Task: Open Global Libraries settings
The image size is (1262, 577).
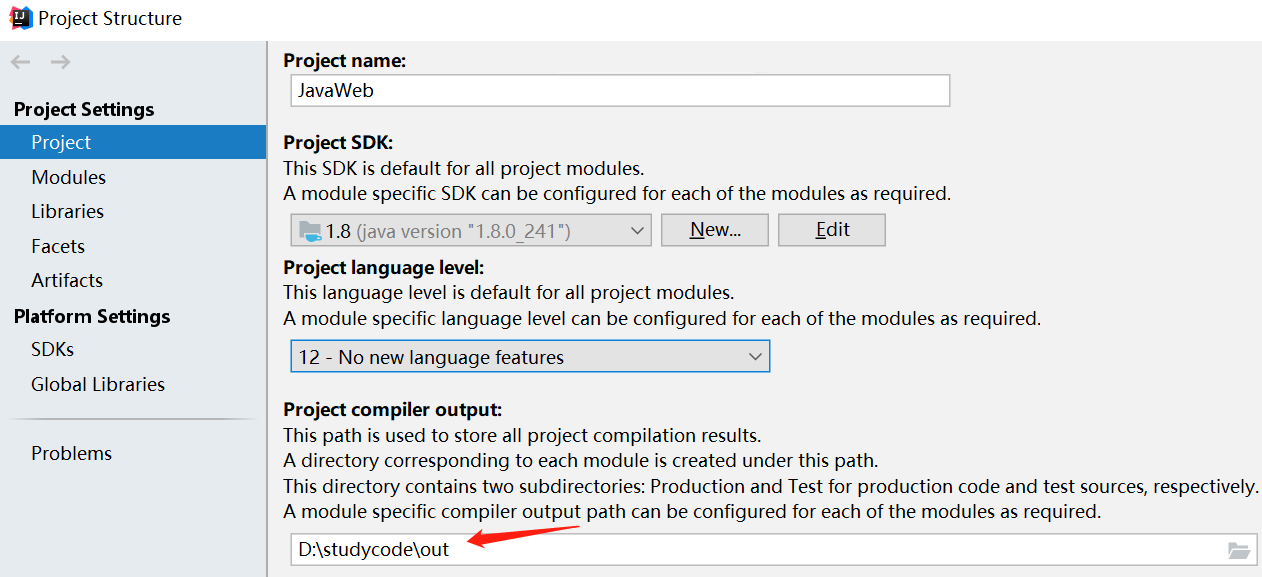Action: coord(97,384)
